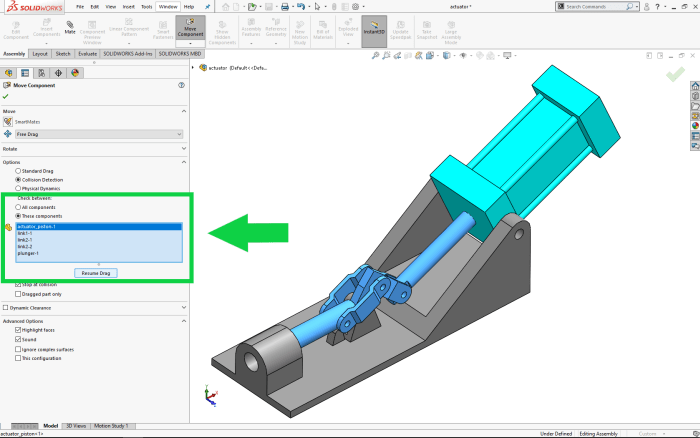Open the Window menu

(x=168, y=7)
